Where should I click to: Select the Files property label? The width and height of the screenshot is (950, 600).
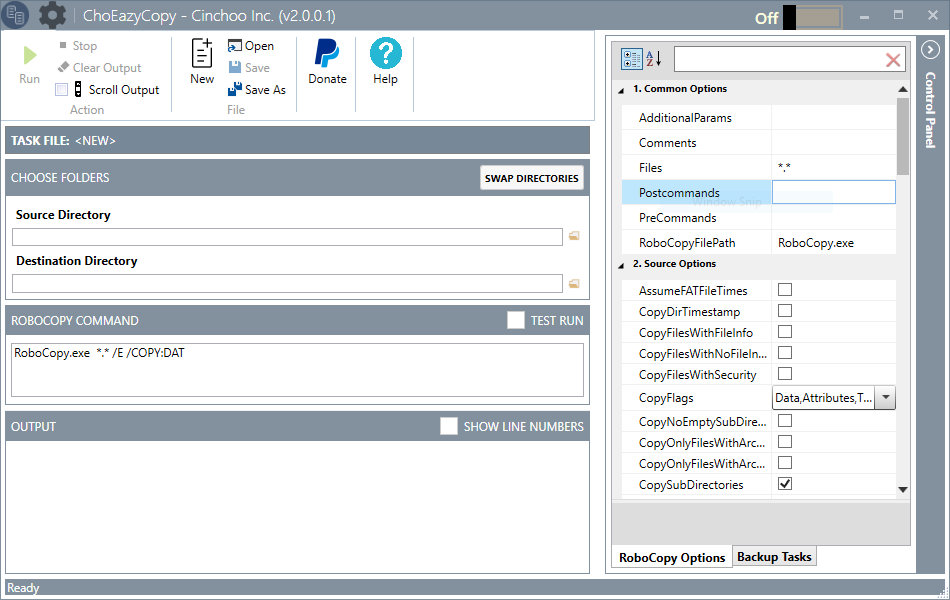point(650,167)
